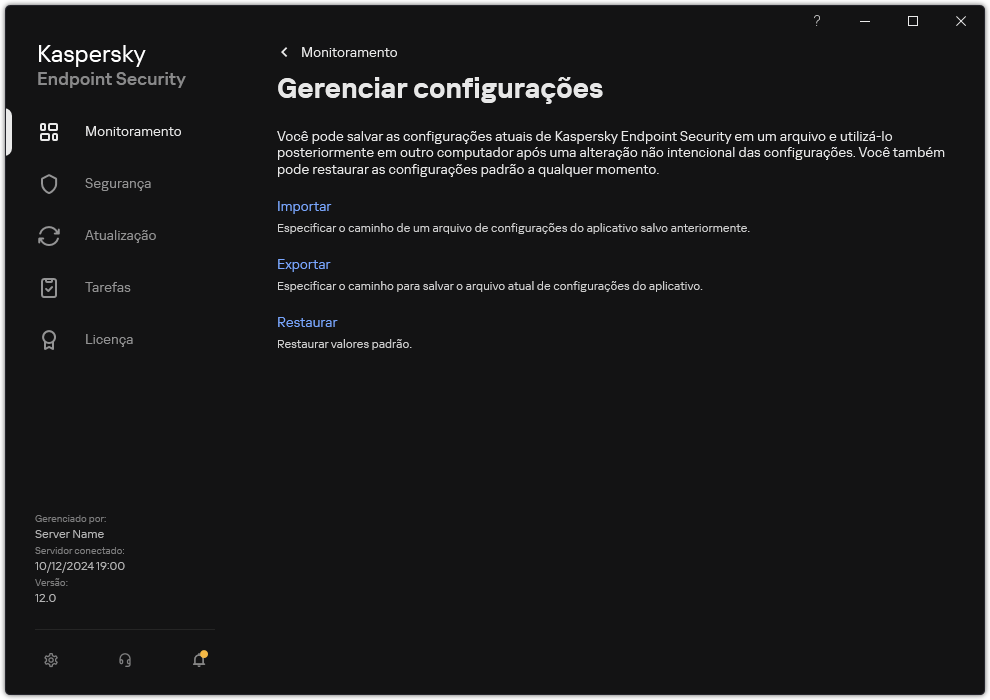Select Segurança in the sidebar menu

click(117, 183)
